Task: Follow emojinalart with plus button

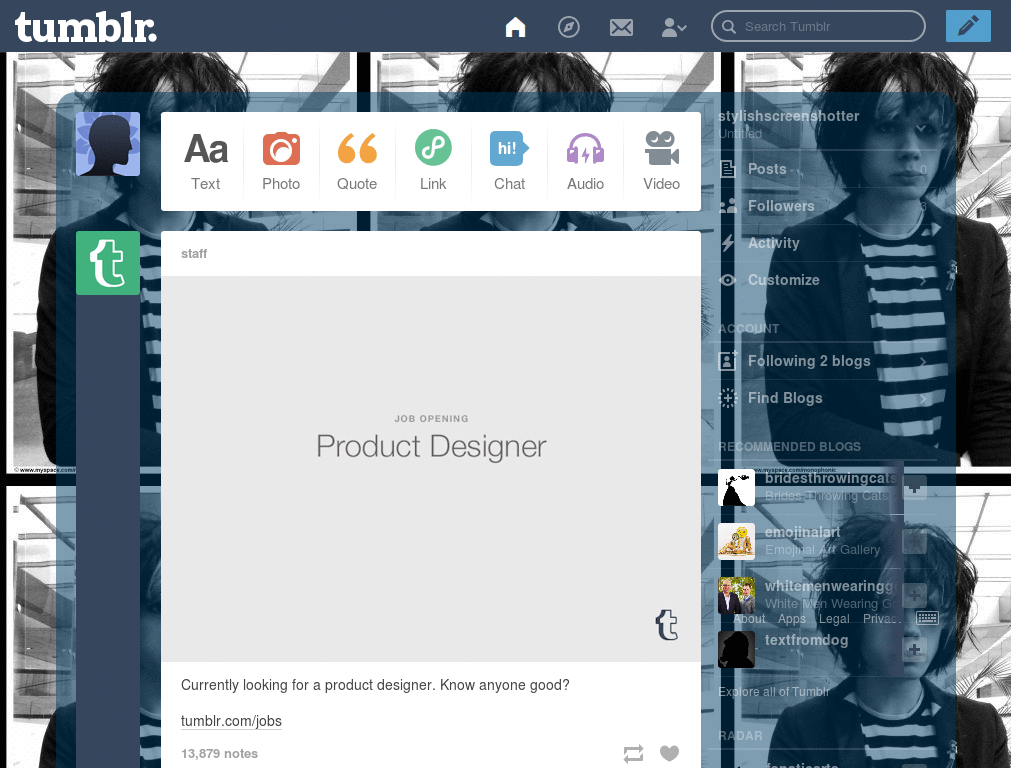Action: [914, 541]
